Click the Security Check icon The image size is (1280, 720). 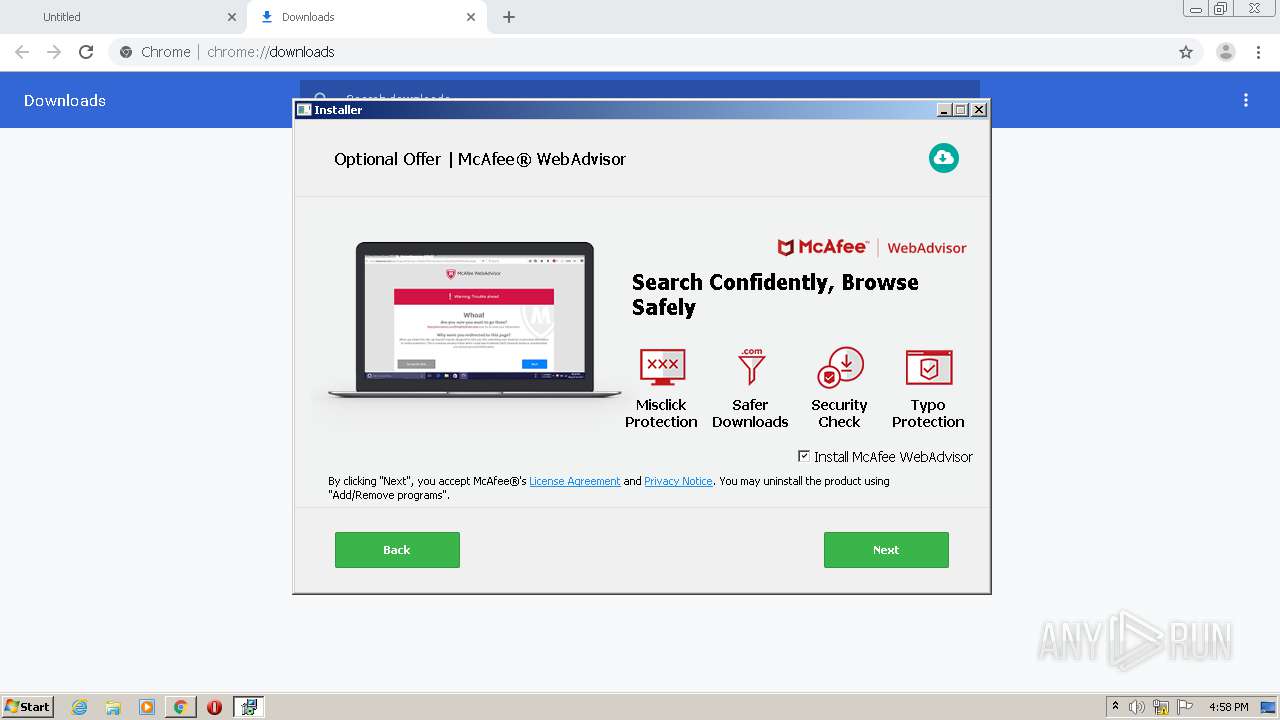tap(840, 368)
